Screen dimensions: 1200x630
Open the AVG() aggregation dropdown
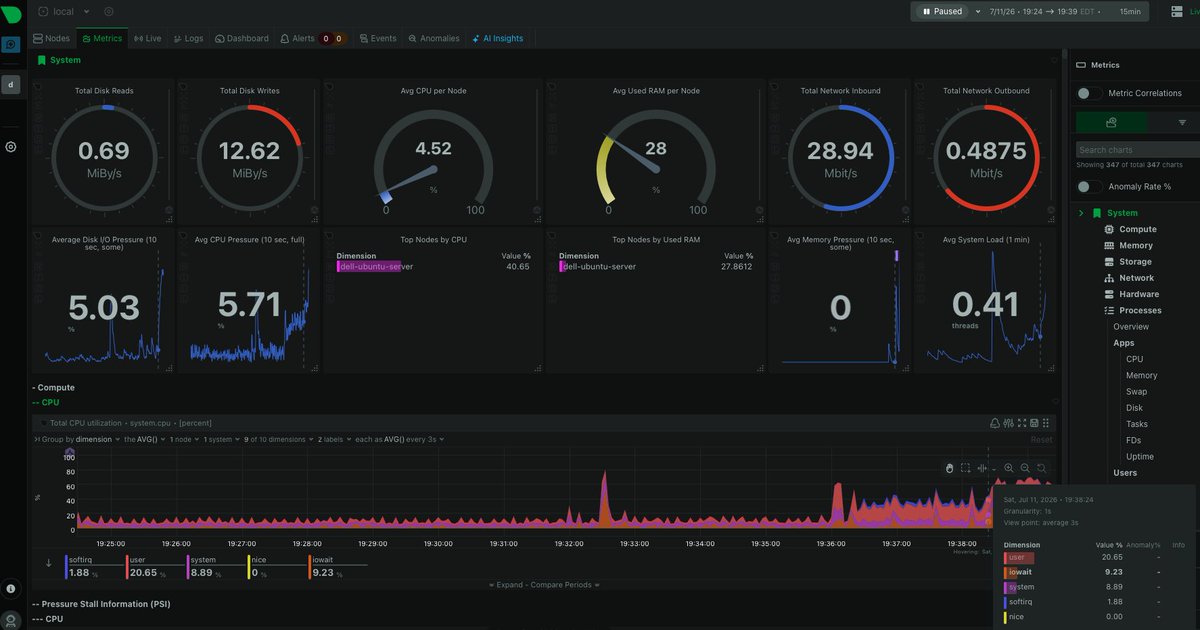pos(145,439)
